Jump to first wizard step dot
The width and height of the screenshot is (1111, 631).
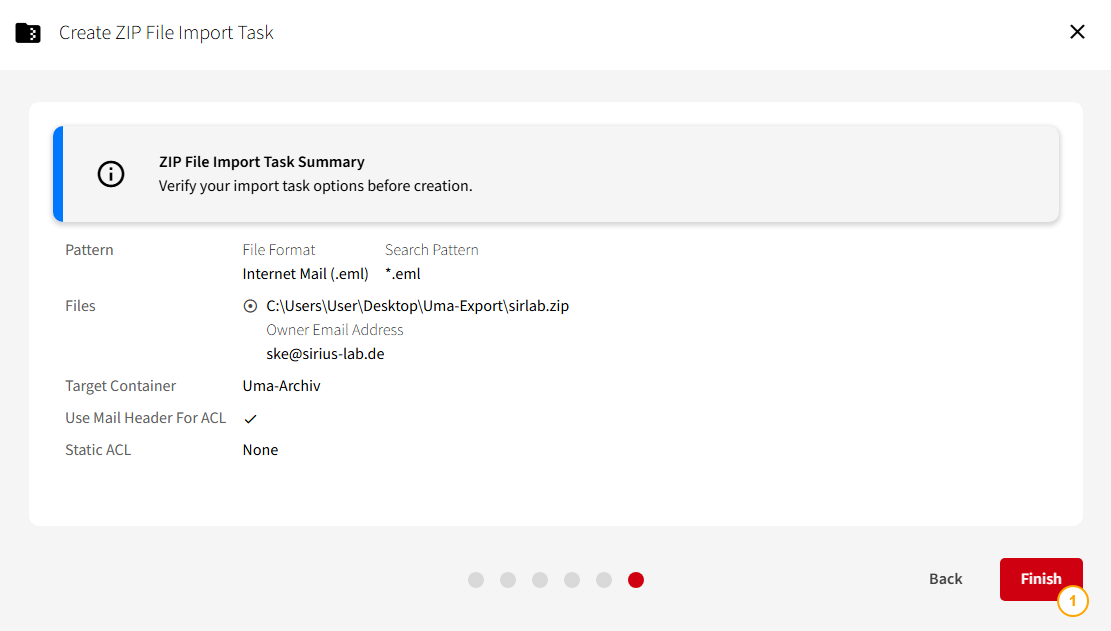pos(476,580)
